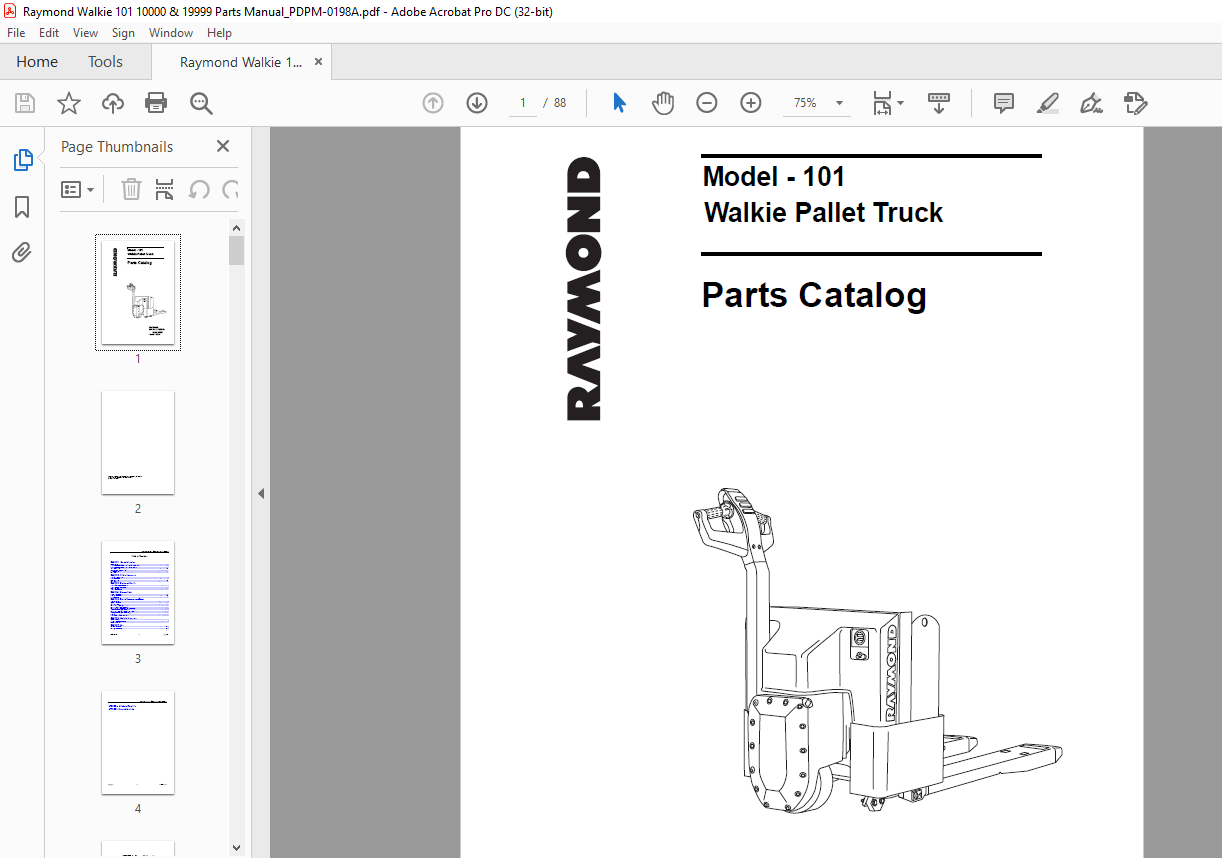The width and height of the screenshot is (1222, 858).
Task: Click the insert pages icon in thumbnails
Action: click(165, 189)
